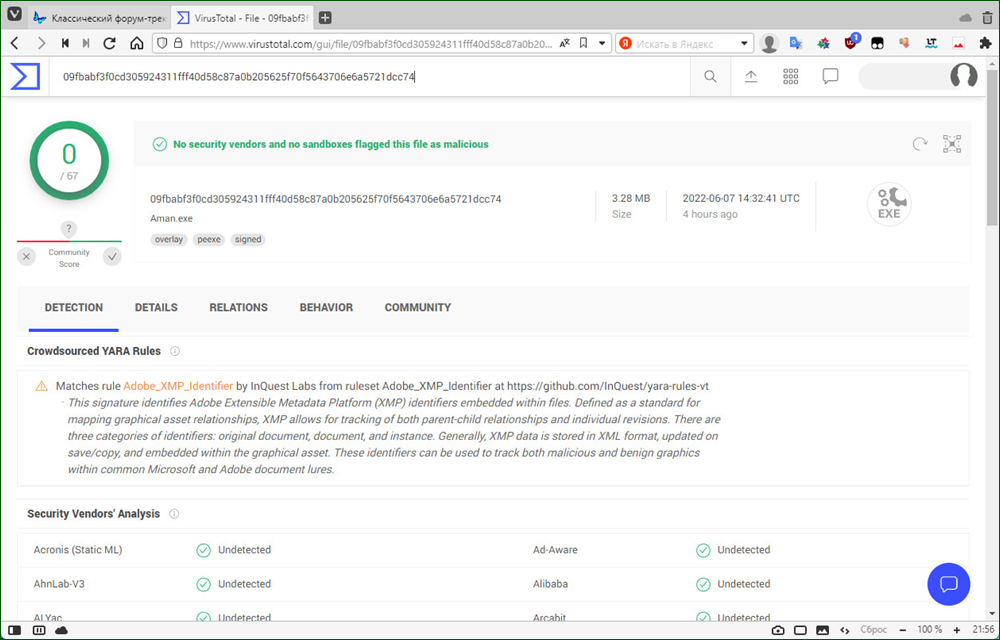The image size is (1000, 640).
Task: Capture the page with the camera icon
Action: (778, 630)
